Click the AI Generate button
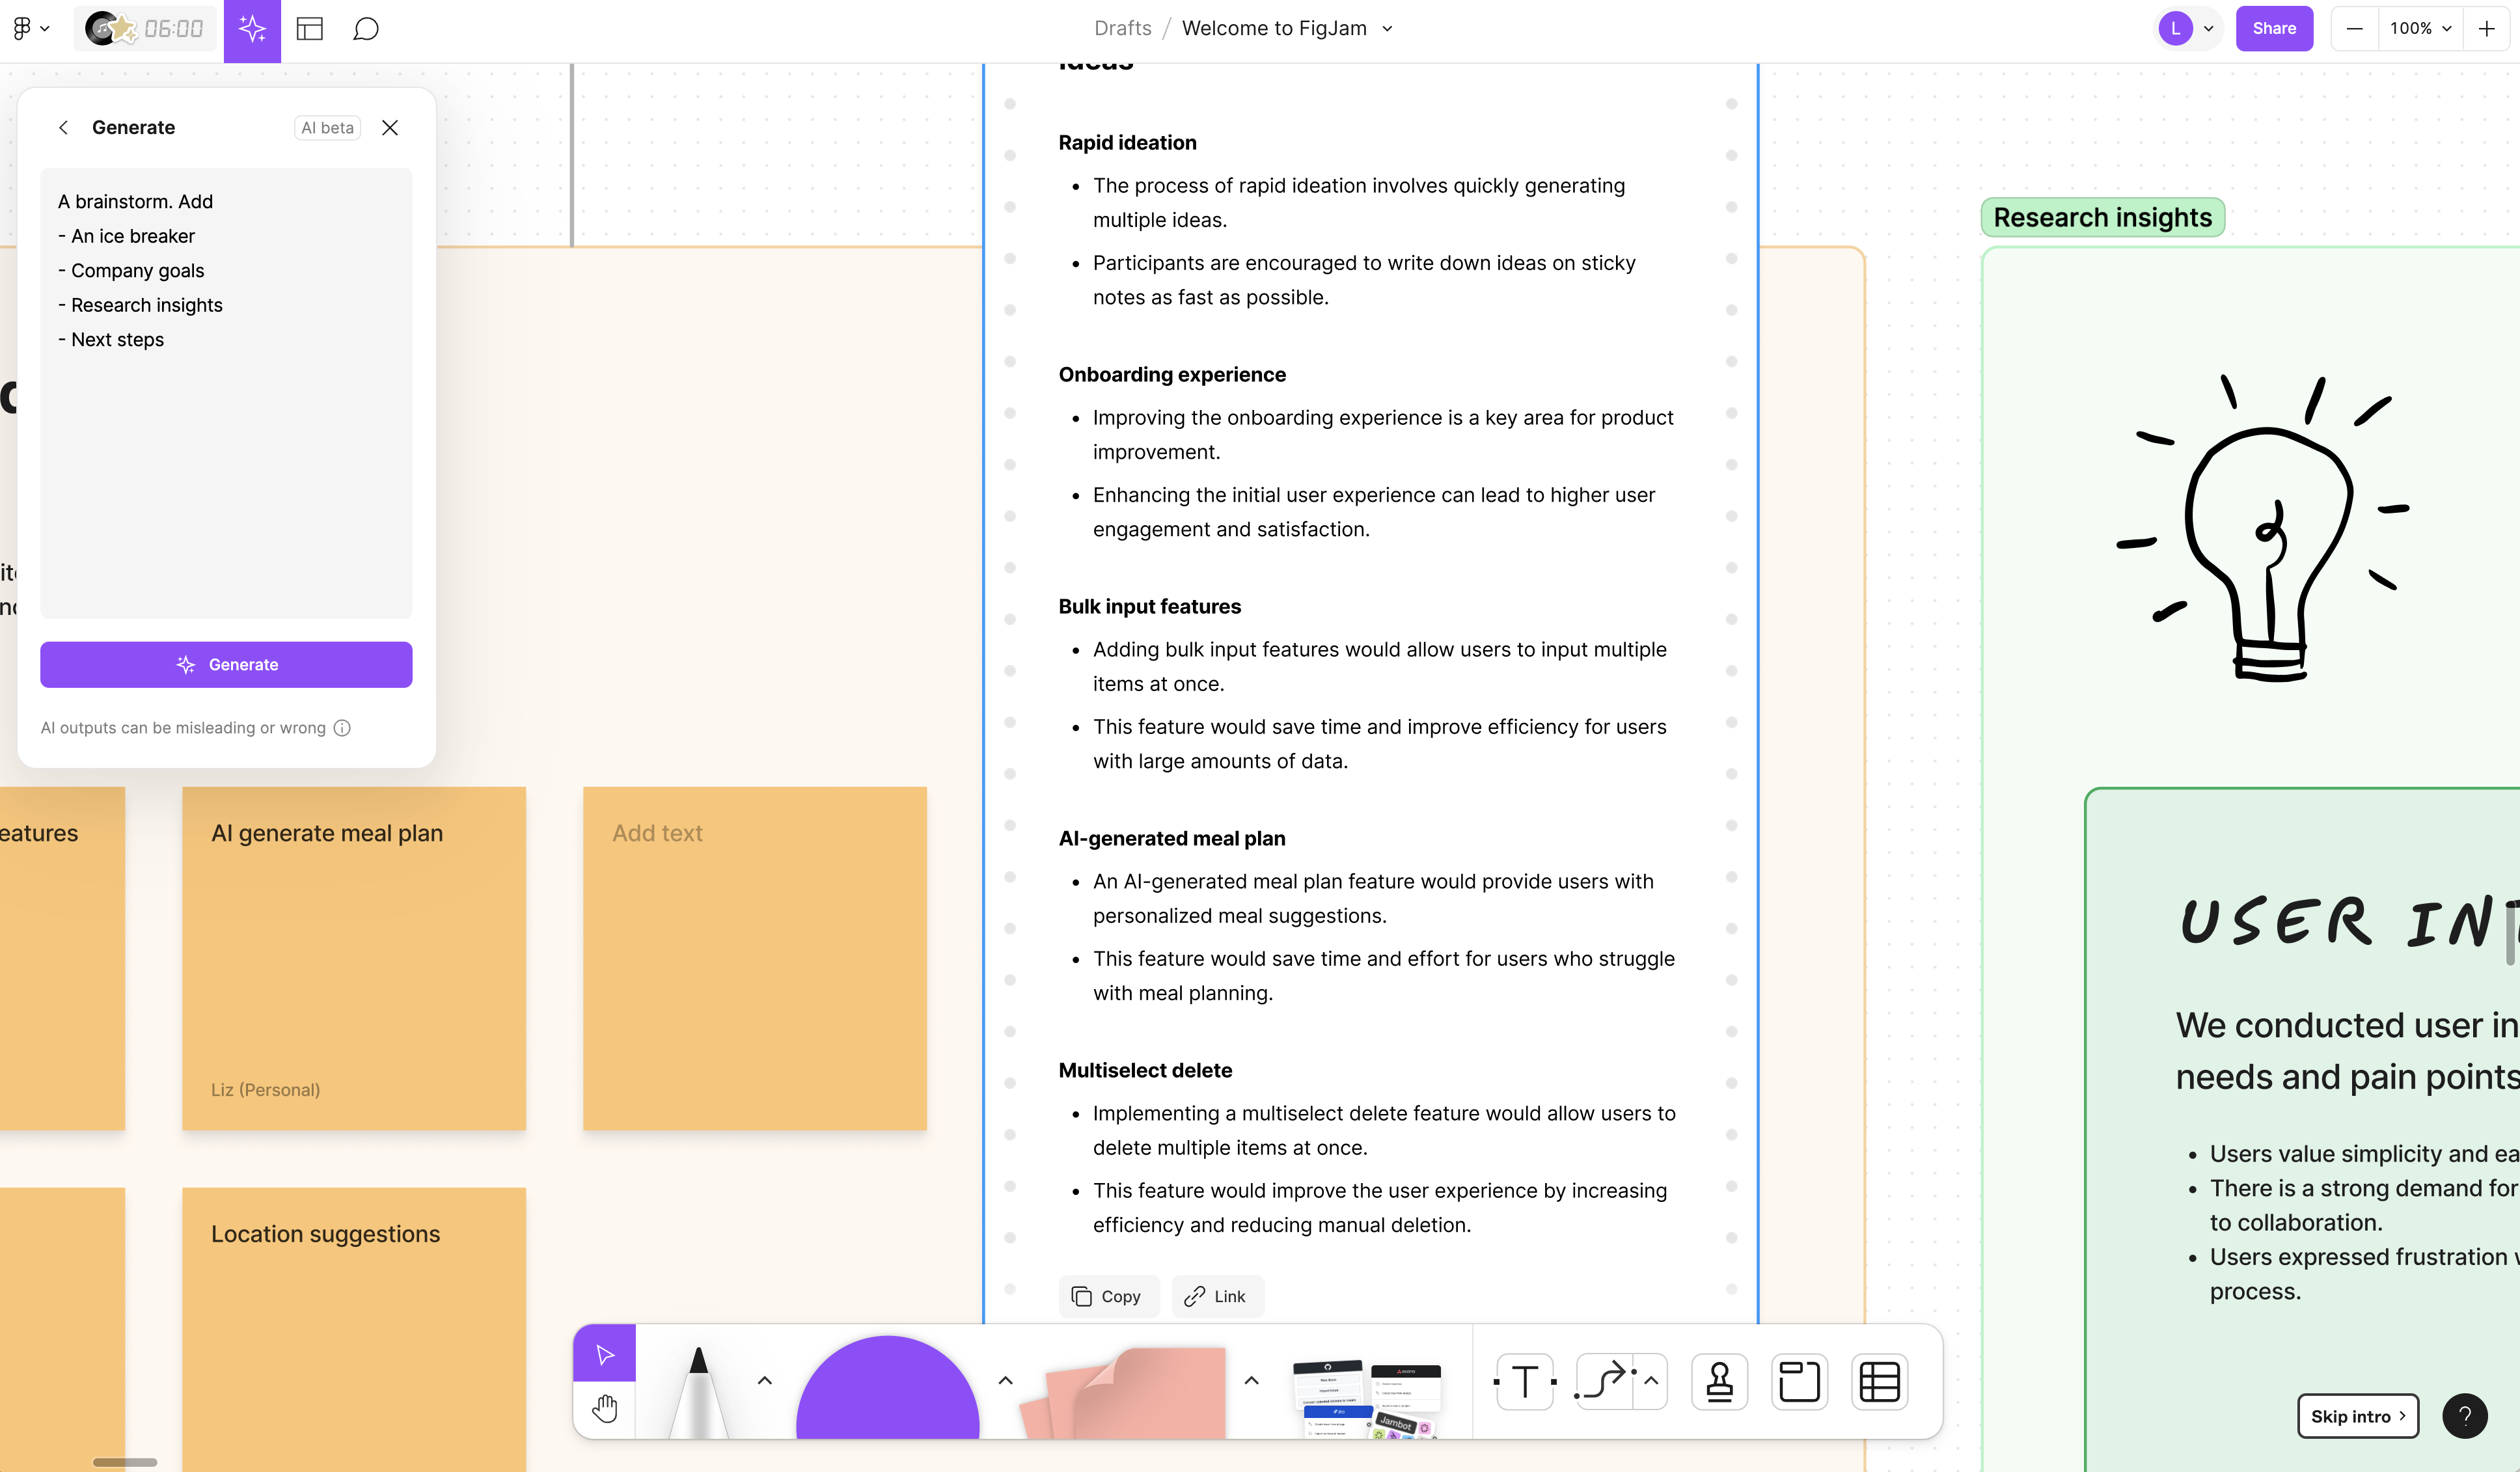 (226, 664)
